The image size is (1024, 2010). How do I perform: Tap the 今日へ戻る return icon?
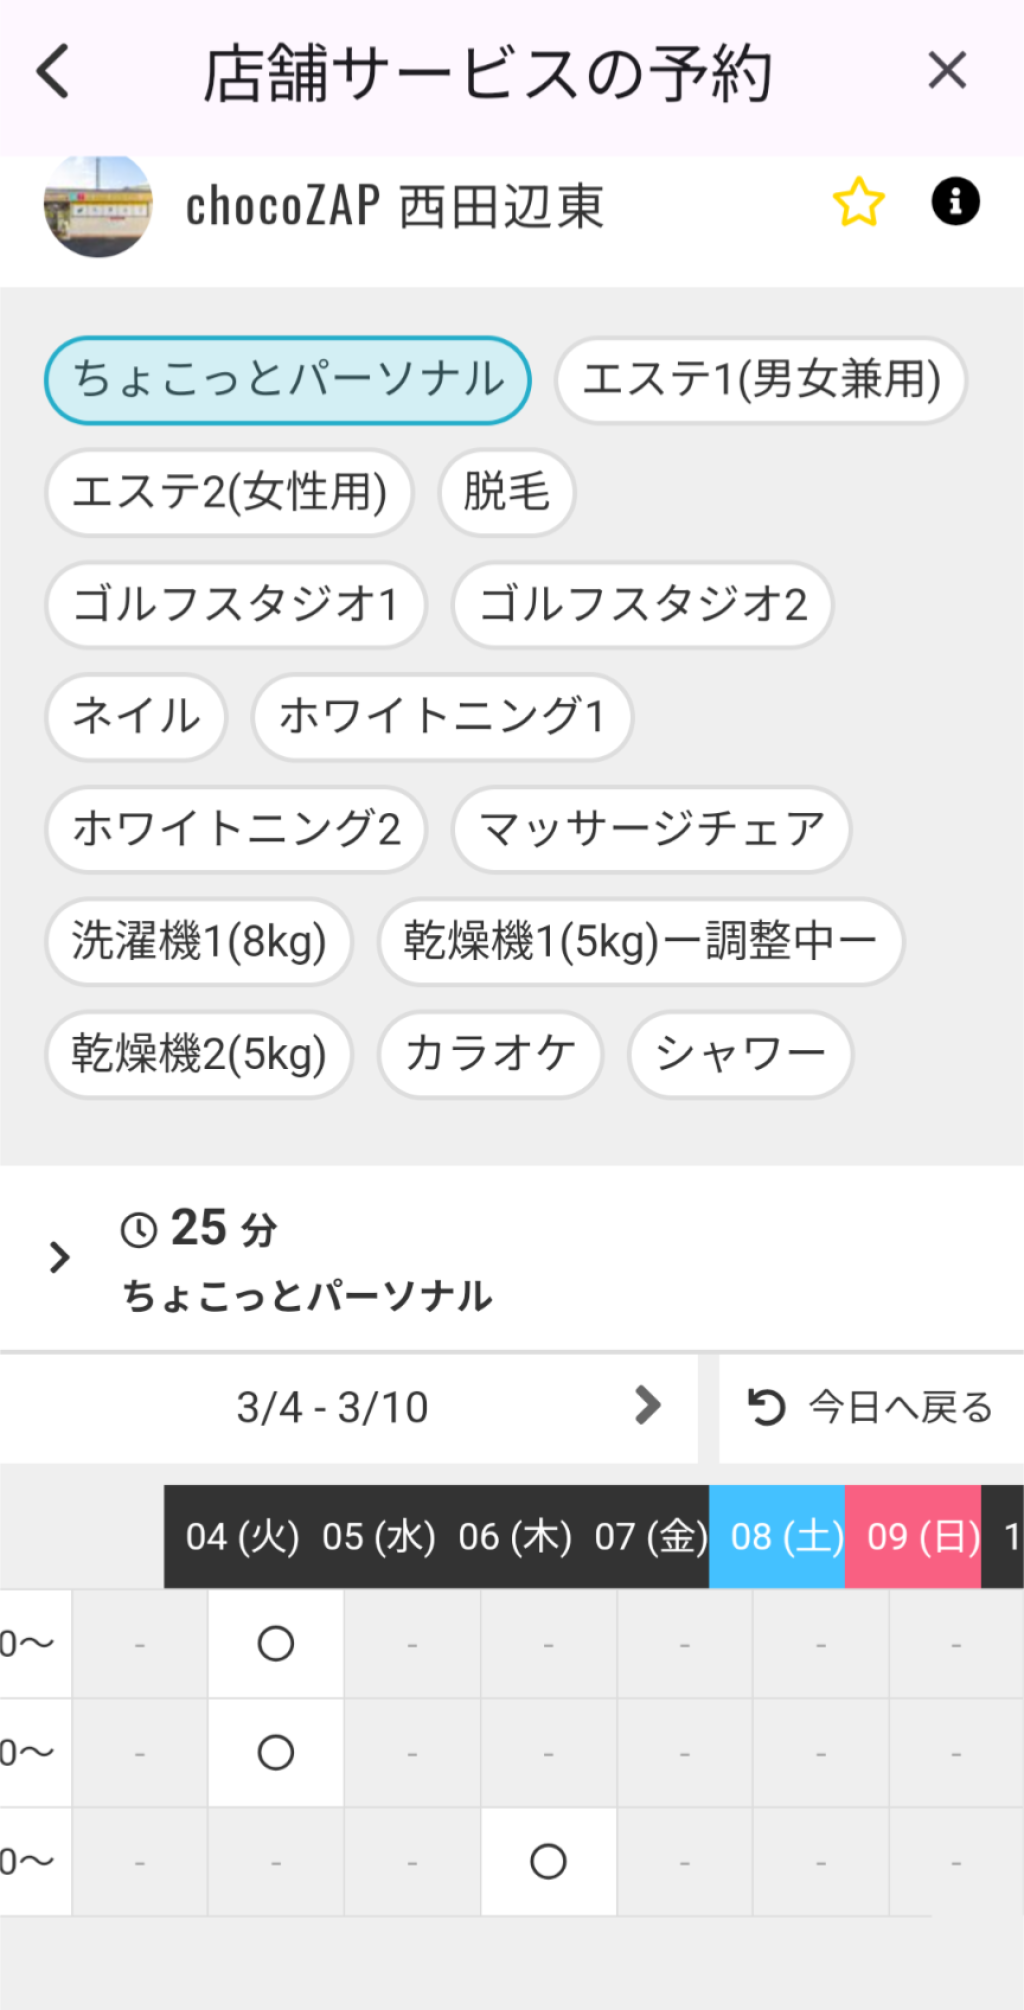[767, 1407]
